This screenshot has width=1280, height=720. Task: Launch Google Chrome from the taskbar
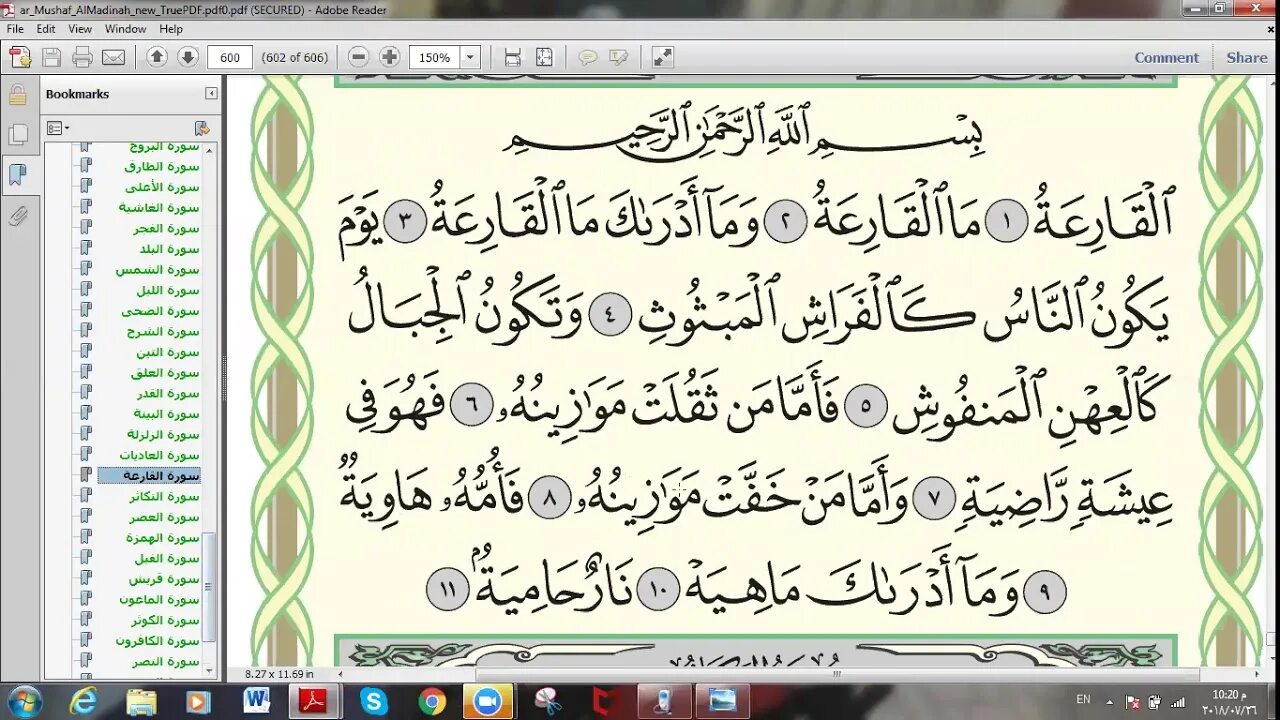click(x=432, y=701)
